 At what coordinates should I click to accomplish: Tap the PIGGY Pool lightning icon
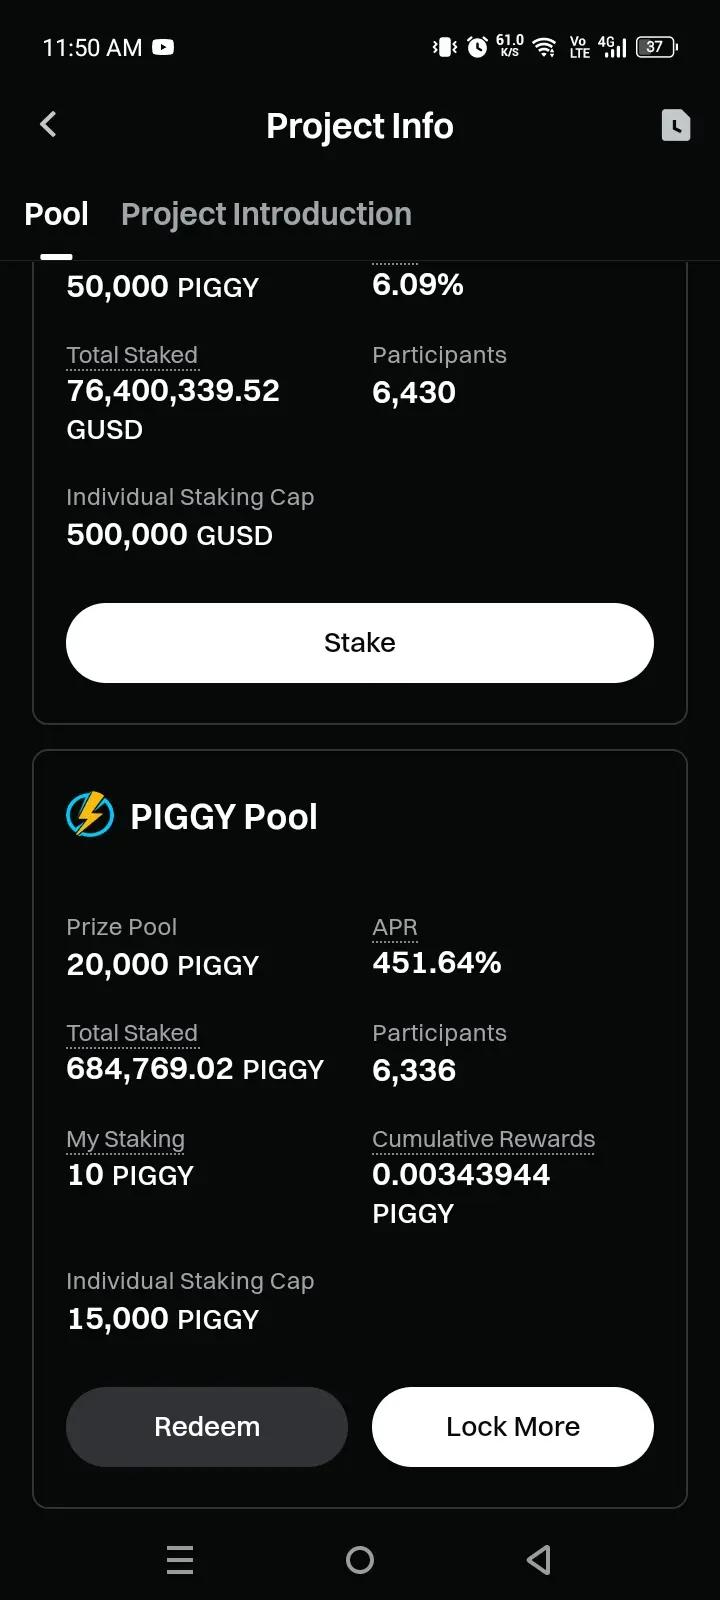tap(90, 815)
